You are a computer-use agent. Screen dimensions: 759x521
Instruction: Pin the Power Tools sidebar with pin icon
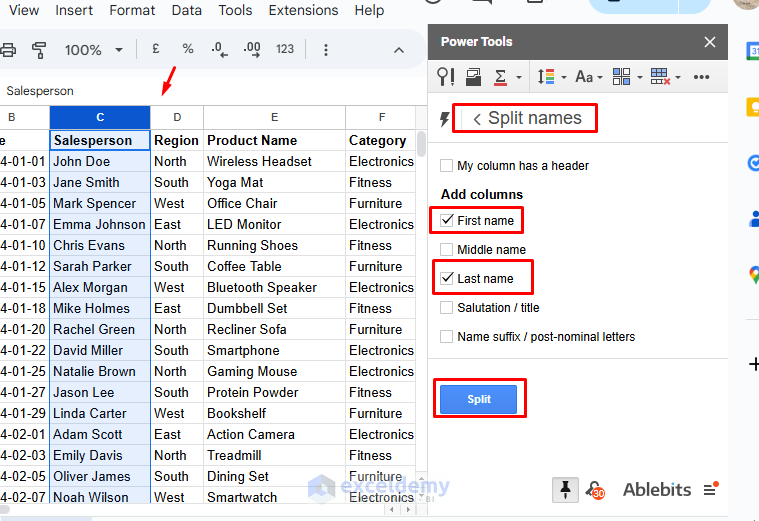(x=565, y=490)
